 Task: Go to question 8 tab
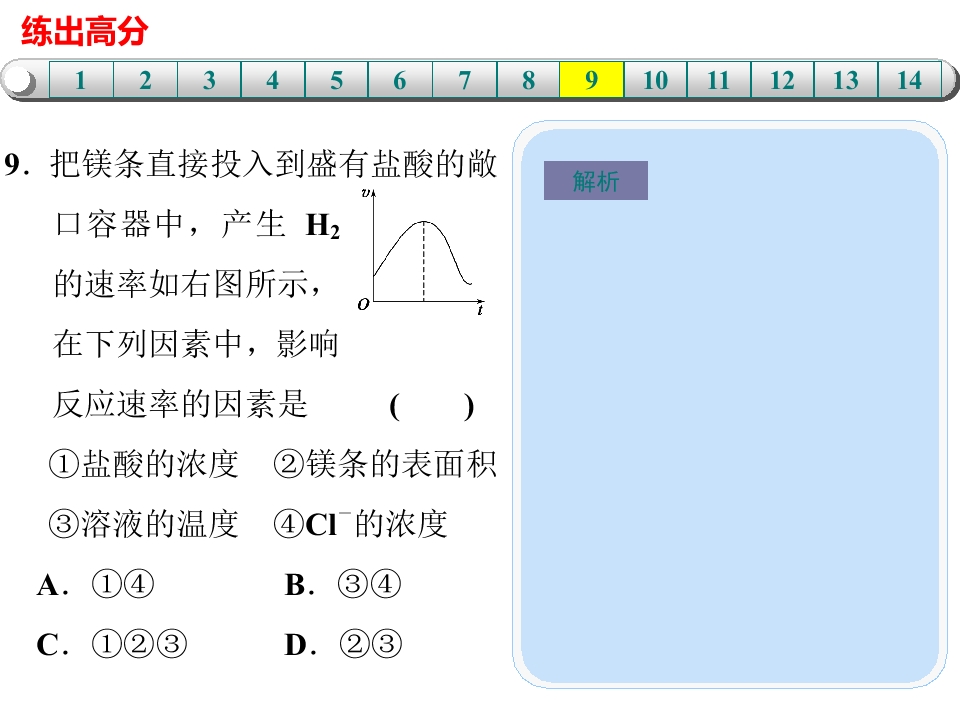click(x=528, y=80)
